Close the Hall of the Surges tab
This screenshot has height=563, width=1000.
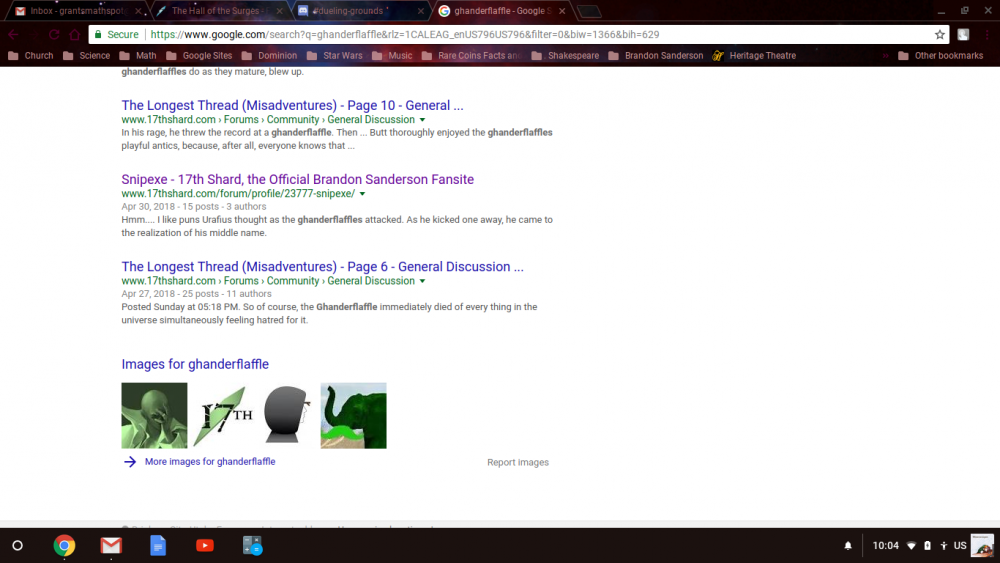[x=279, y=11]
